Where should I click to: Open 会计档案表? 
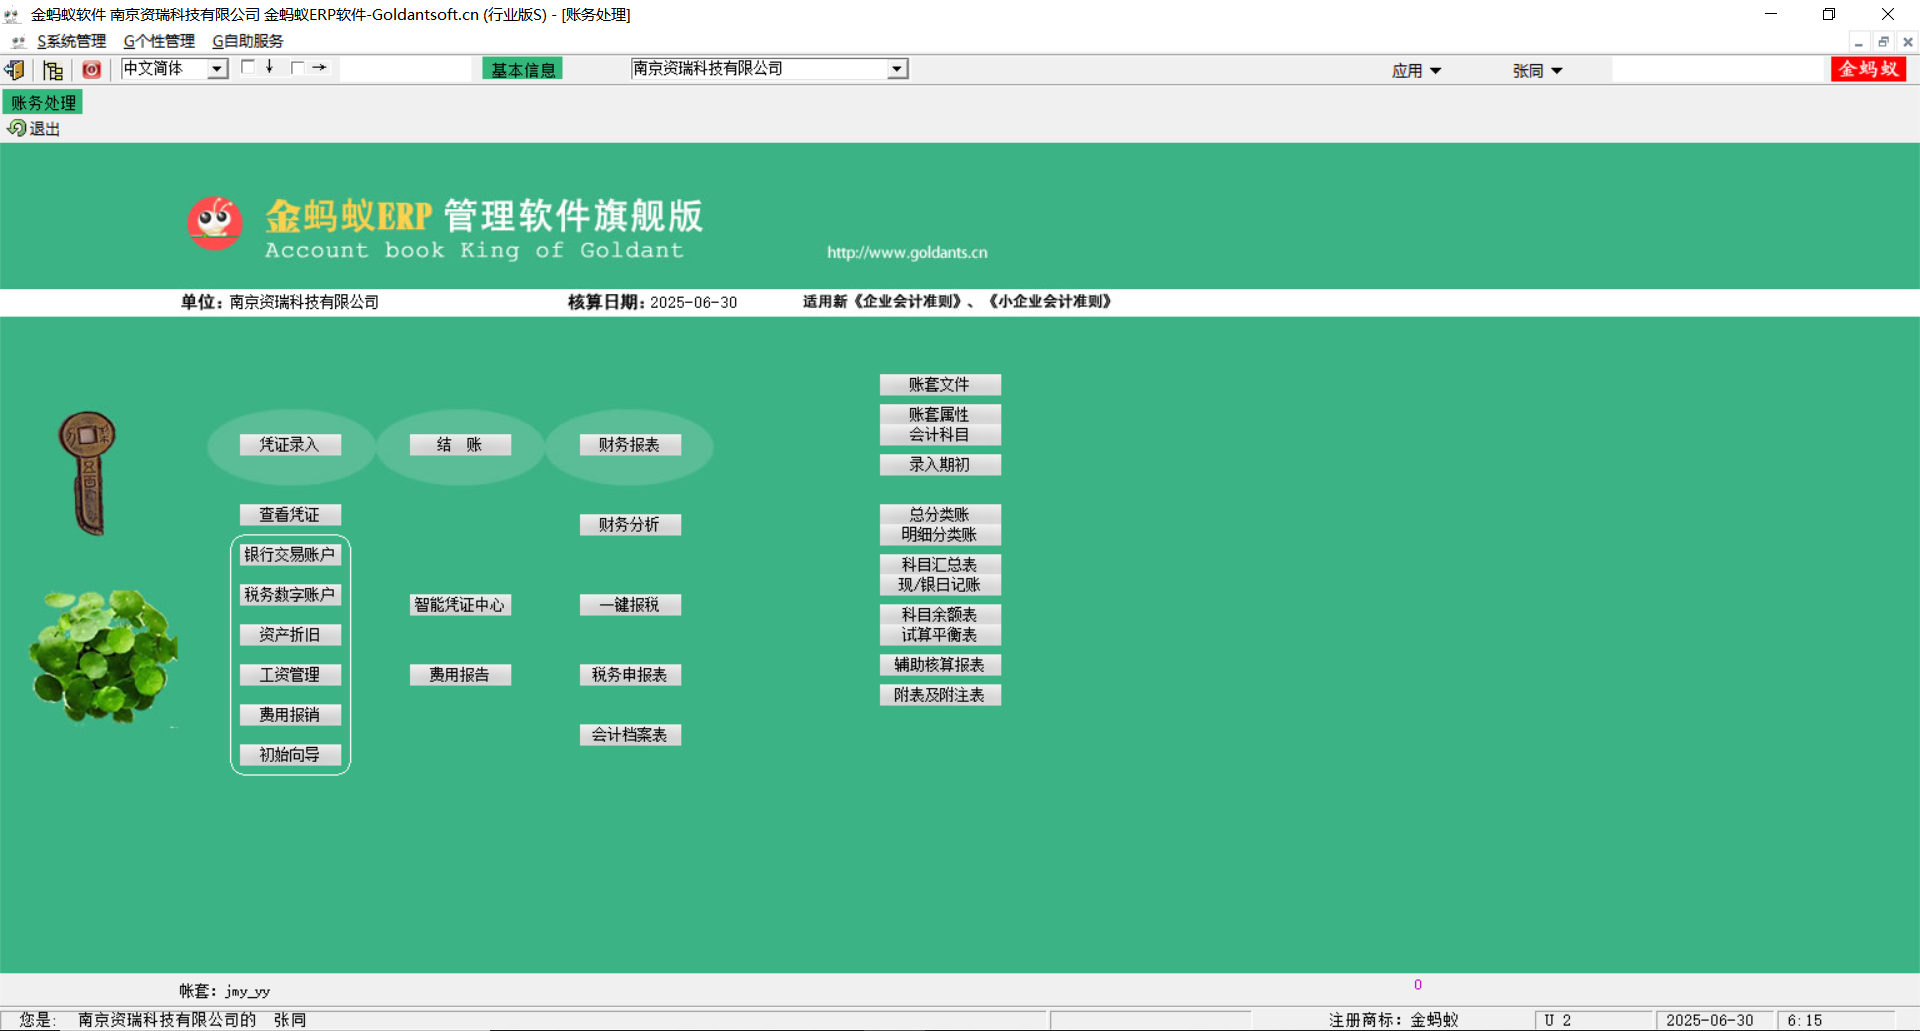coord(630,735)
